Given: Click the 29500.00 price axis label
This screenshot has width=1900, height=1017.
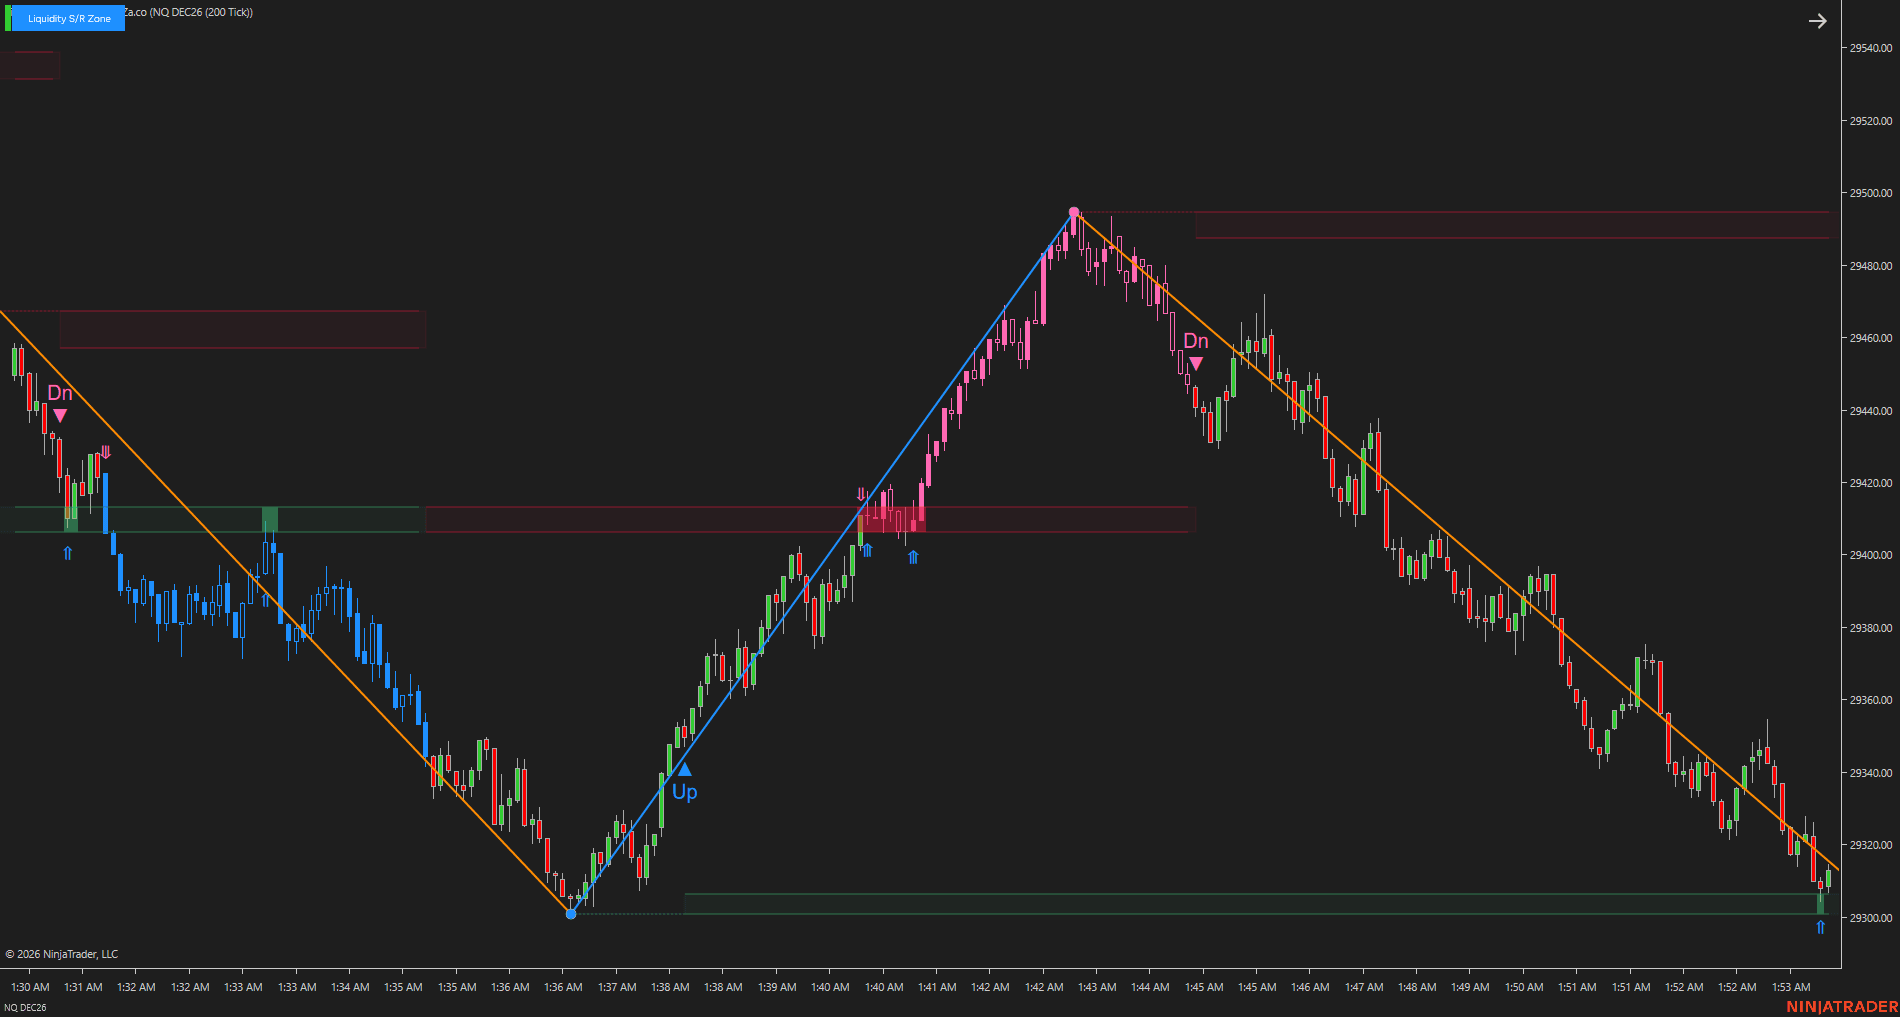Looking at the screenshot, I should point(1870,193).
